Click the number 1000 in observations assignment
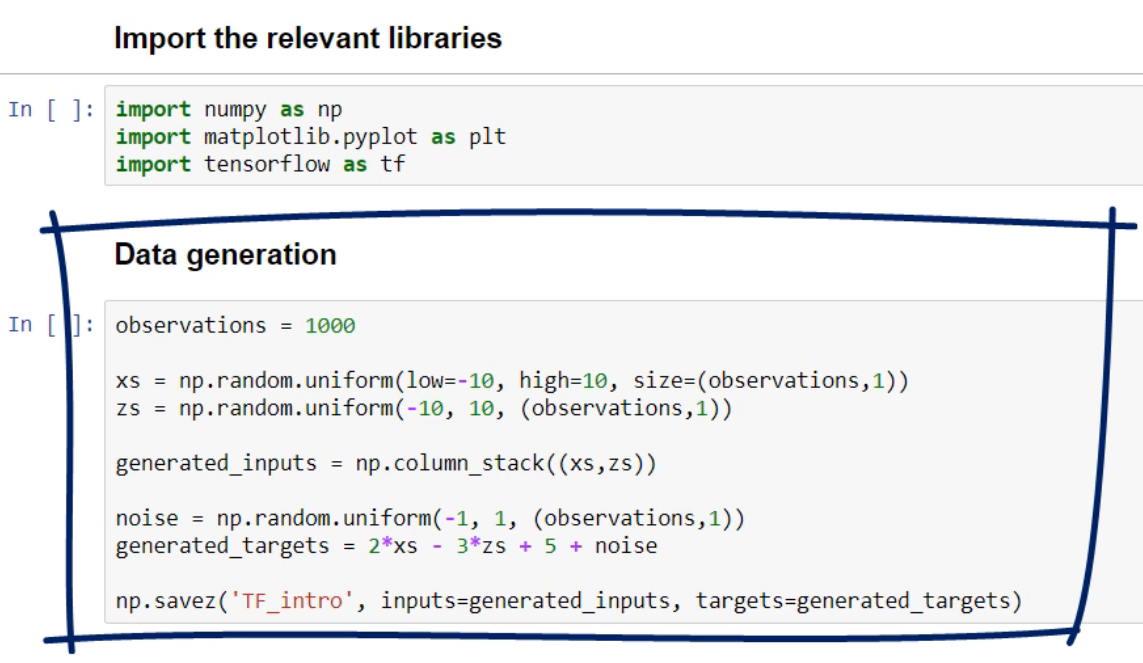The width and height of the screenshot is (1143, 663). tap(329, 325)
